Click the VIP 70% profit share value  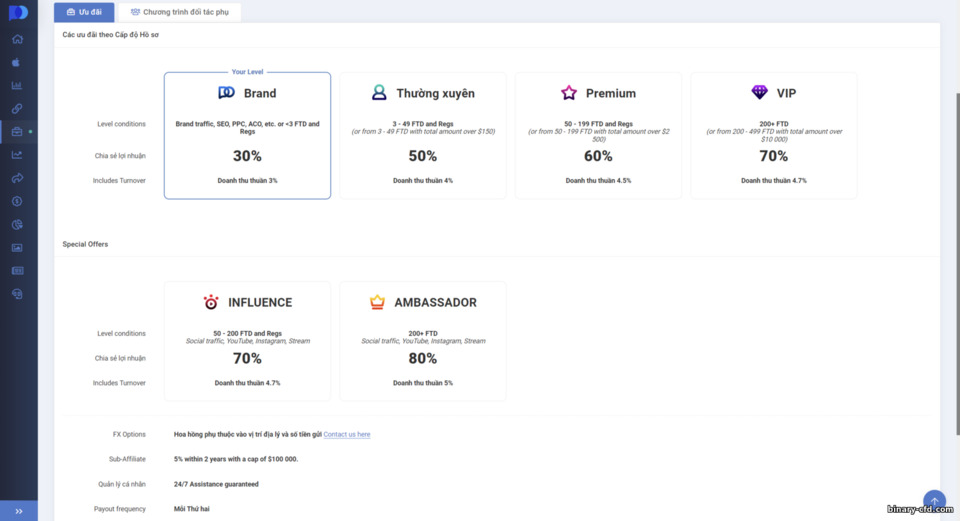point(774,156)
